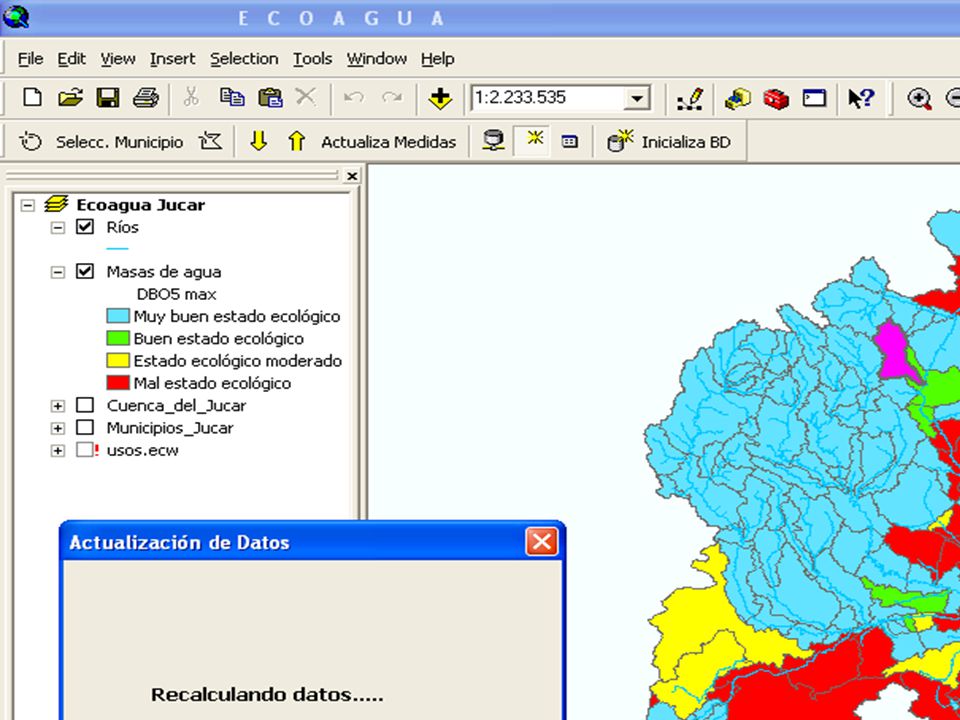Expand the Cuenca_del_Jucar layer
This screenshot has width=960, height=720.
click(x=58, y=406)
